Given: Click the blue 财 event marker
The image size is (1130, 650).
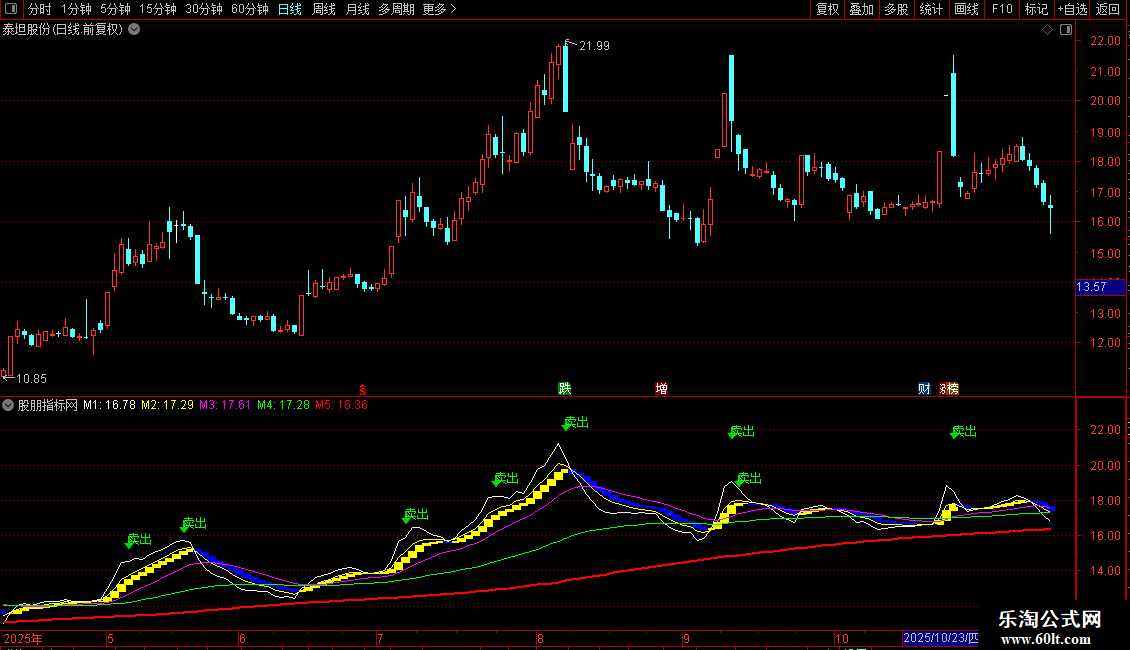Looking at the screenshot, I should click(x=924, y=388).
